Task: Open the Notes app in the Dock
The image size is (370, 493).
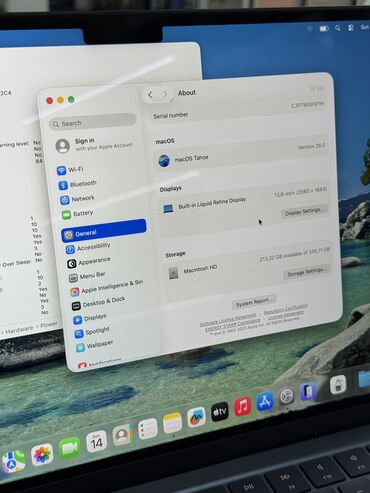Action: coord(172,423)
